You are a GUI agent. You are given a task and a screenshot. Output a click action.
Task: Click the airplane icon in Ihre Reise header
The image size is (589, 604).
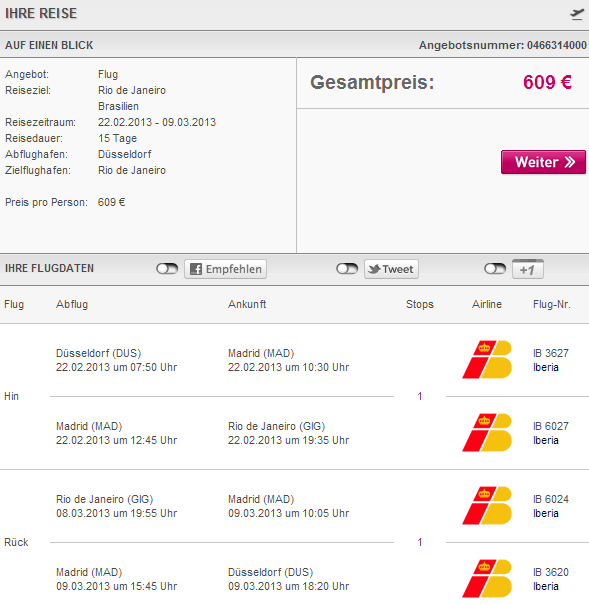577,14
